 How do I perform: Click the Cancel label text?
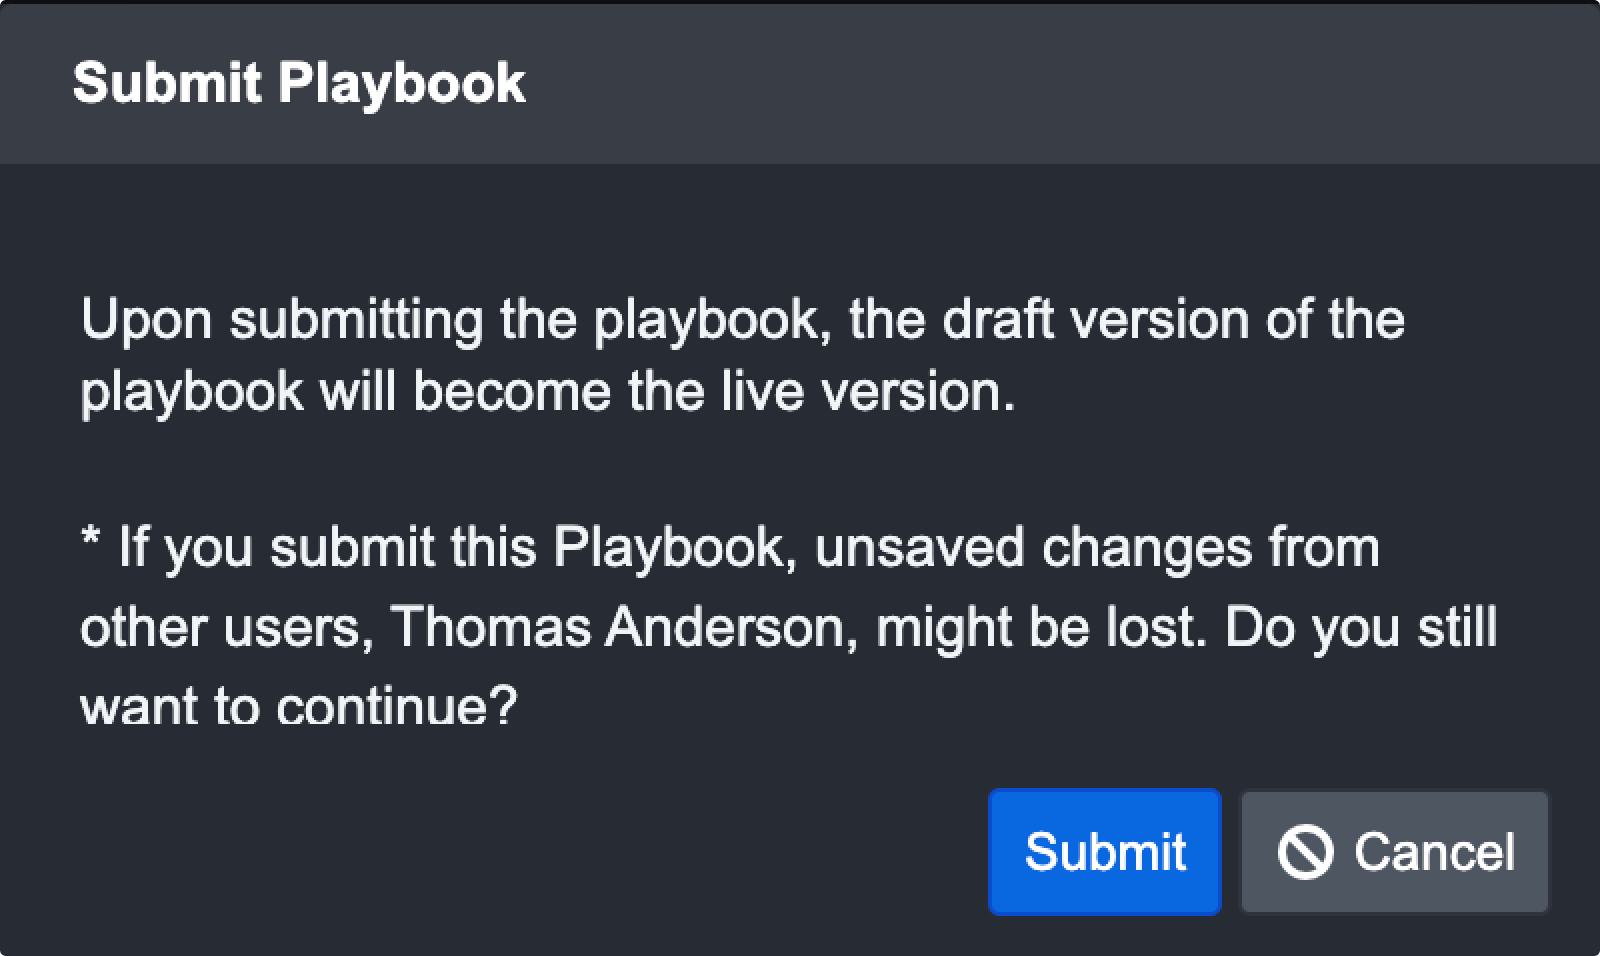(x=1434, y=852)
